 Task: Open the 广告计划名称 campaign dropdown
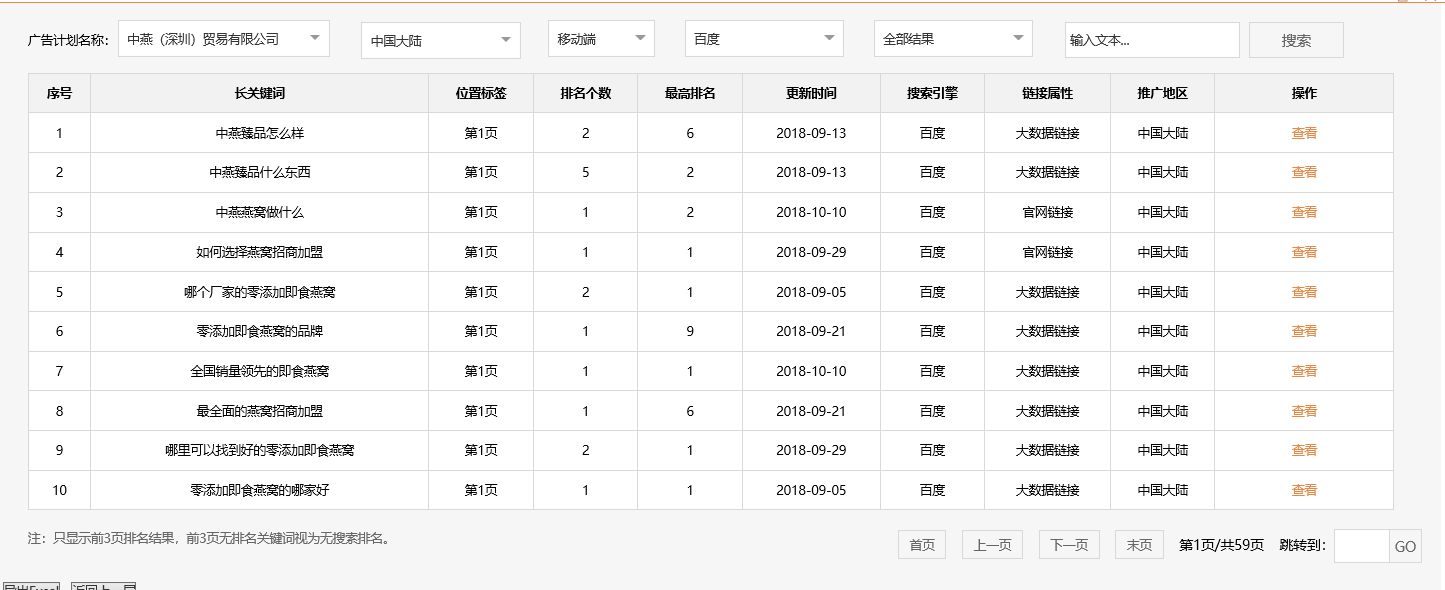(222, 38)
